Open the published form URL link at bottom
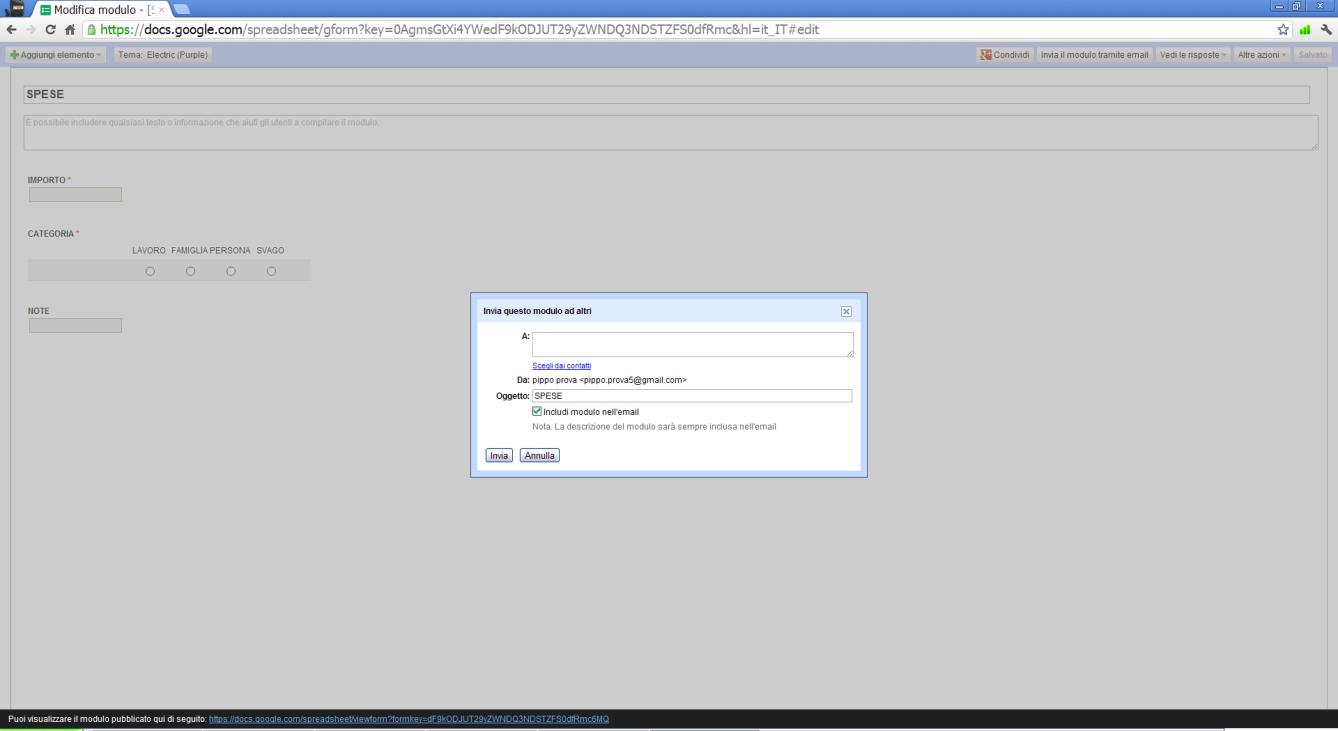The height and width of the screenshot is (731, 1338). click(x=409, y=719)
